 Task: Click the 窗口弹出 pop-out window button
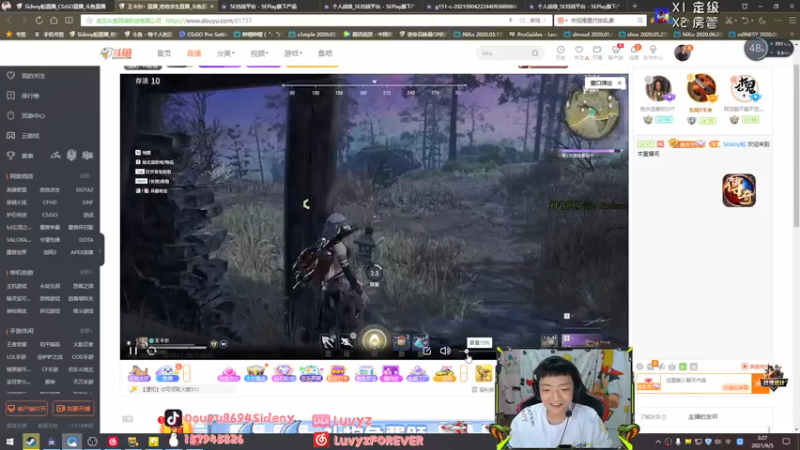[601, 83]
